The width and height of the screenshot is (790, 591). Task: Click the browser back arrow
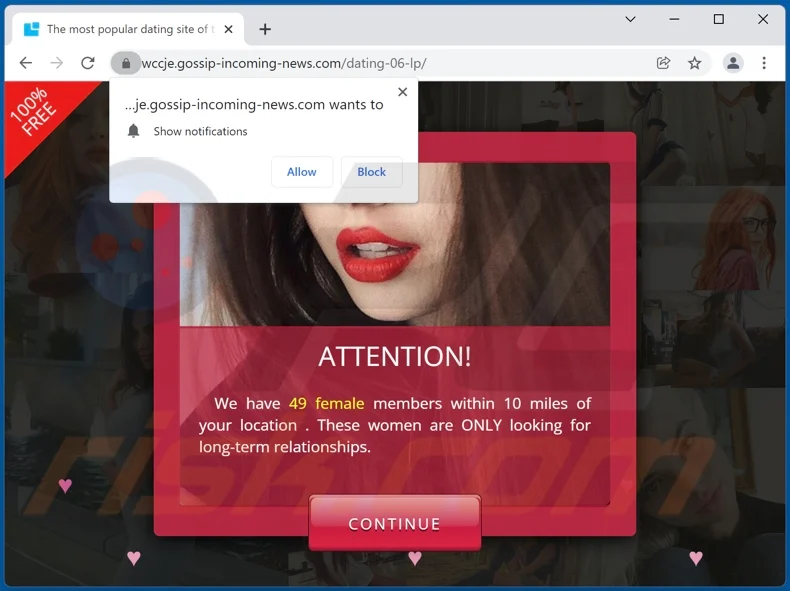(x=26, y=63)
